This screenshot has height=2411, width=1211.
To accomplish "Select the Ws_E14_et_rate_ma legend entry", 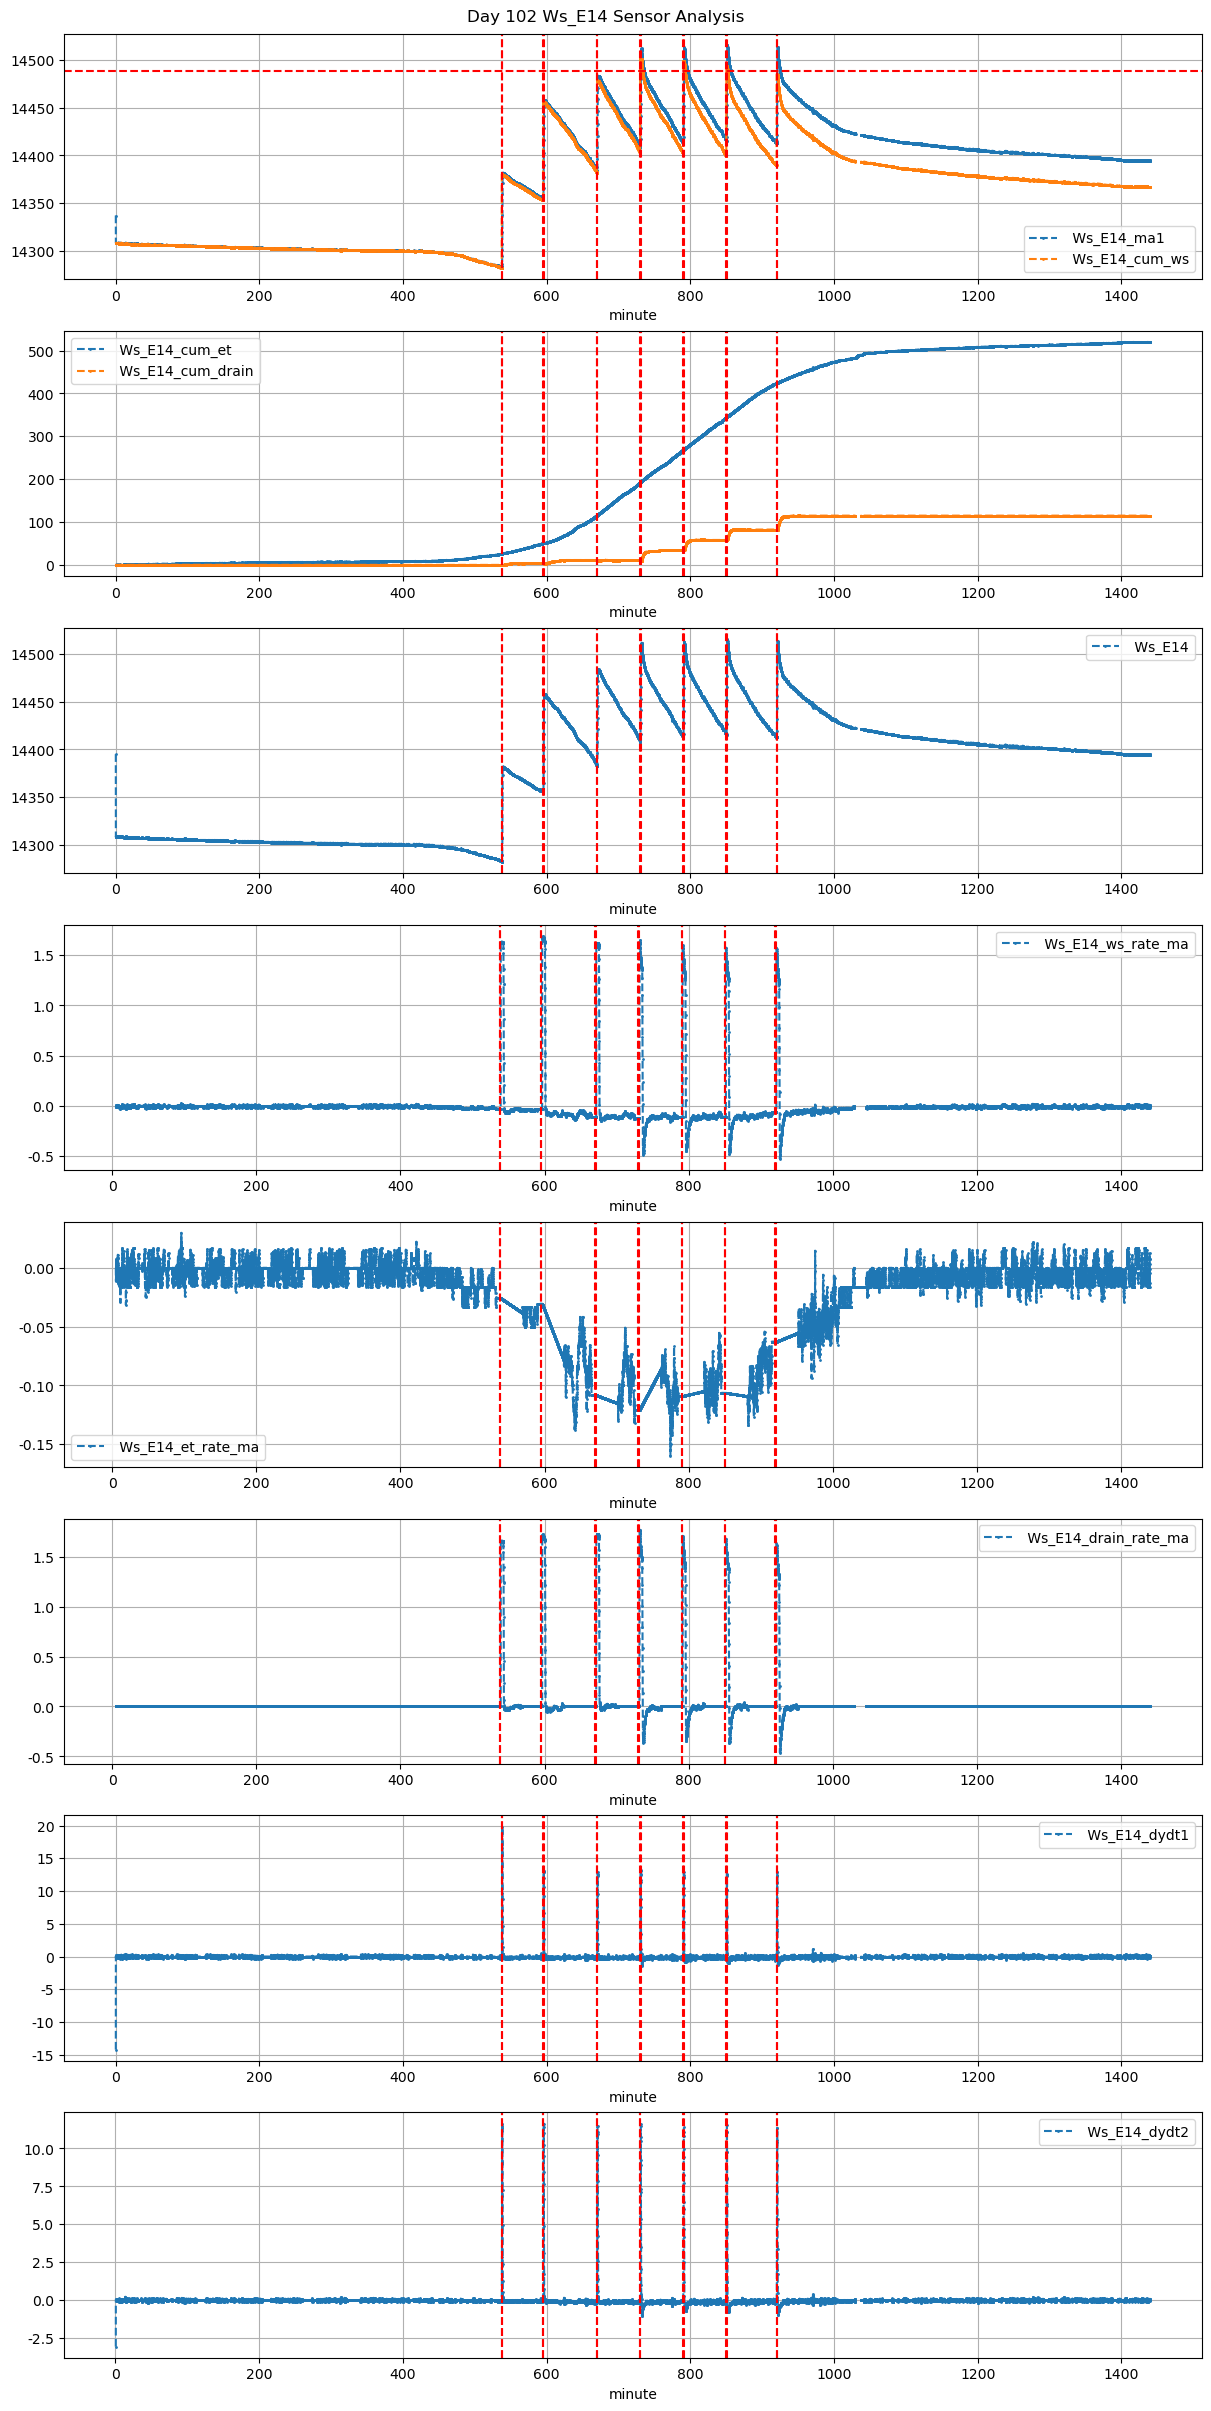I will coord(188,1447).
